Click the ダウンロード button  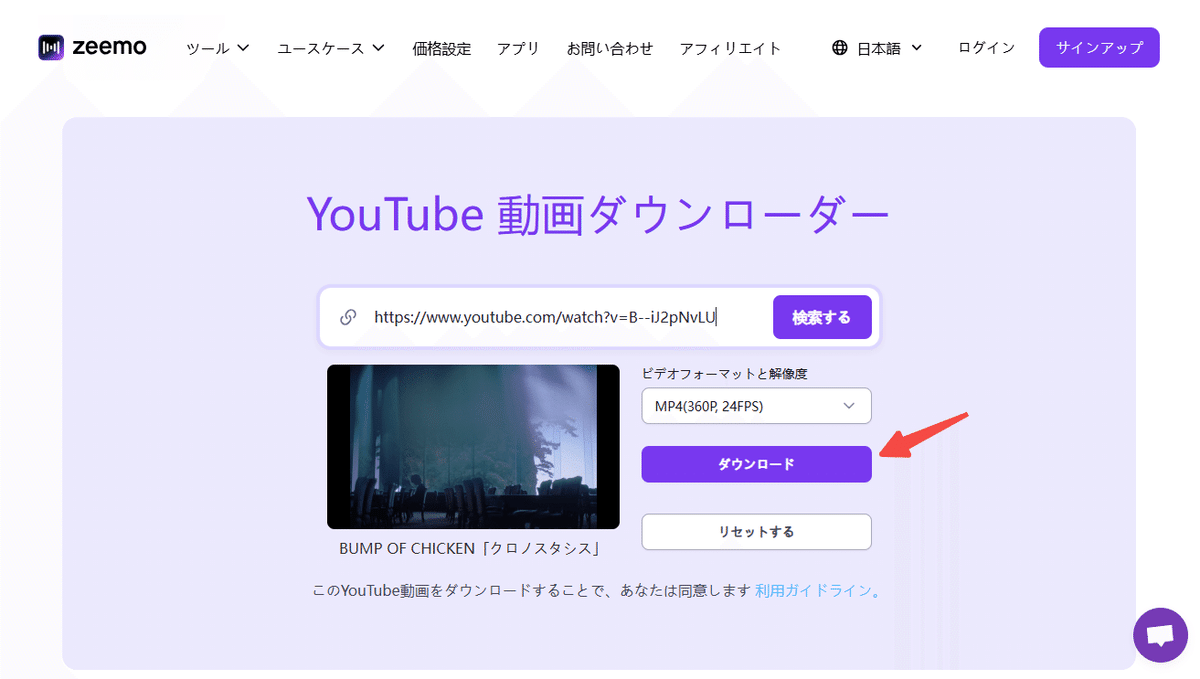point(756,464)
